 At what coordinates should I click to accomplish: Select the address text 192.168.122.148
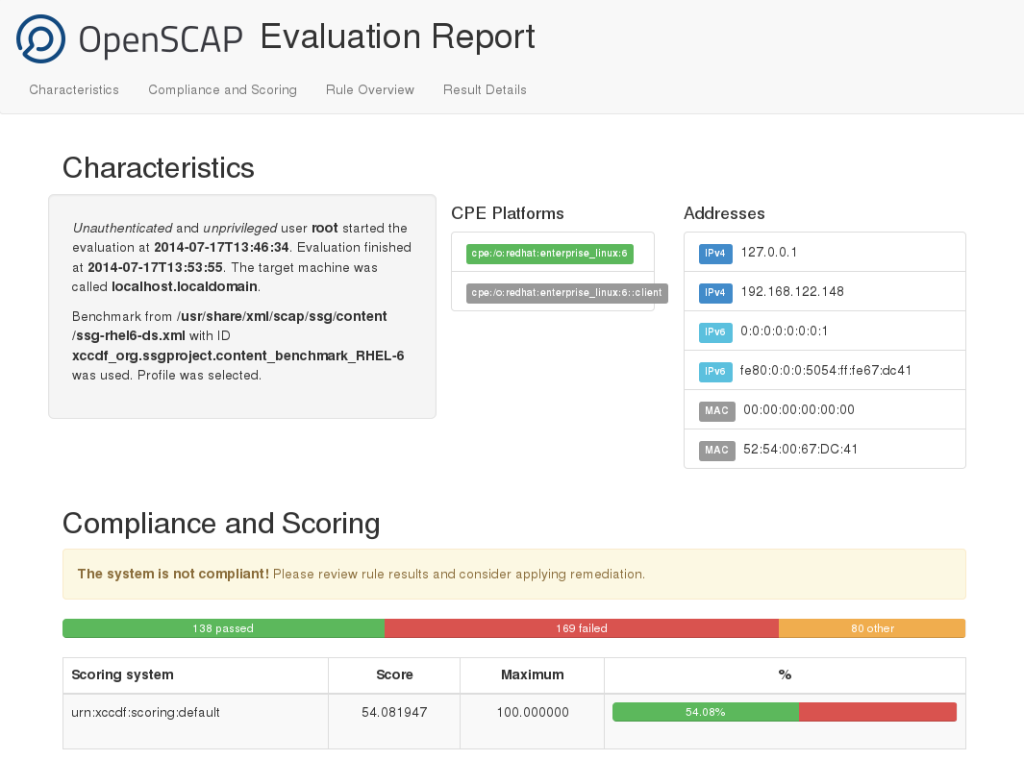click(792, 292)
